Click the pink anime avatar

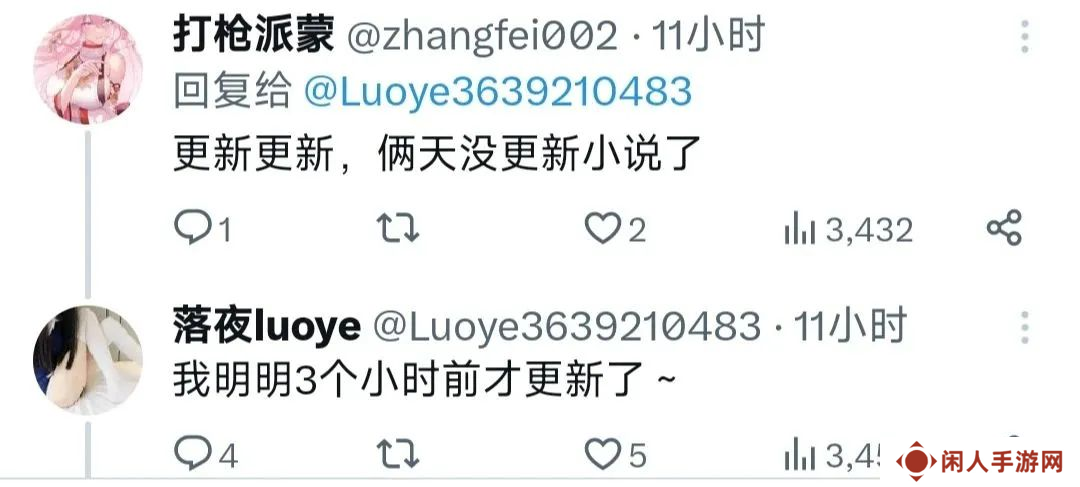click(x=87, y=69)
